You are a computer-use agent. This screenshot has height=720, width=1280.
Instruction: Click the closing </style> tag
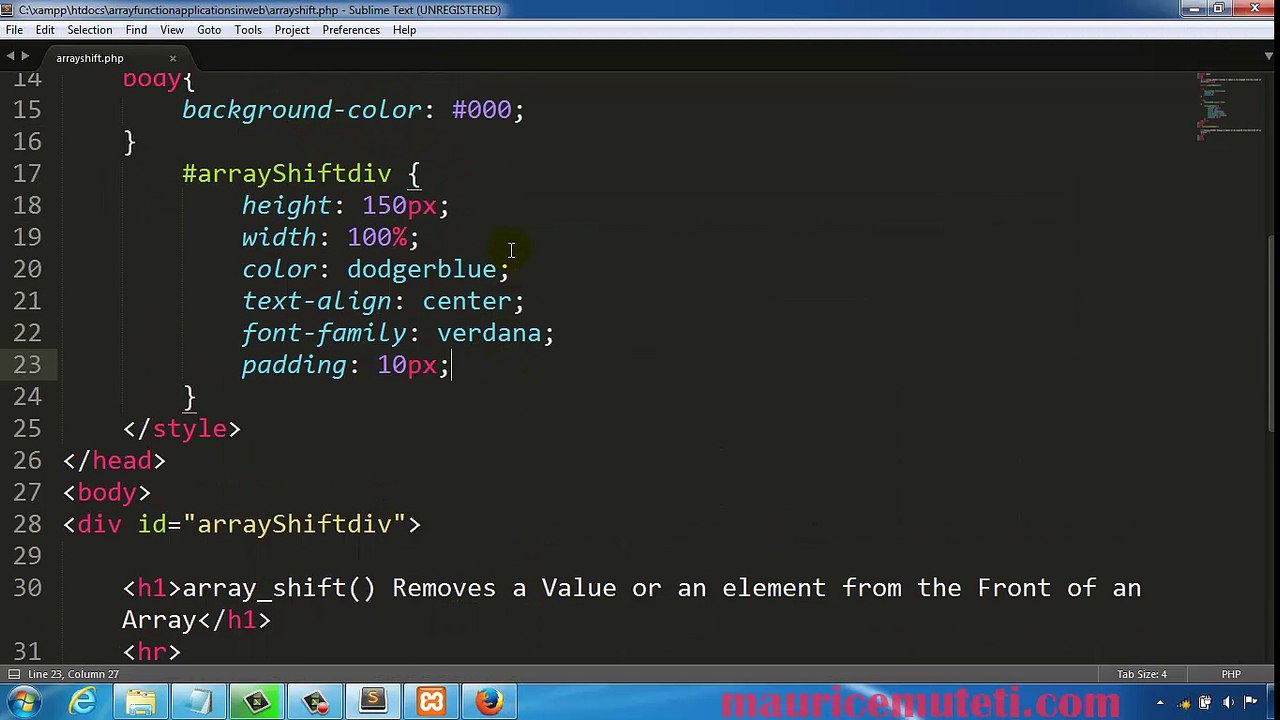pos(182,429)
